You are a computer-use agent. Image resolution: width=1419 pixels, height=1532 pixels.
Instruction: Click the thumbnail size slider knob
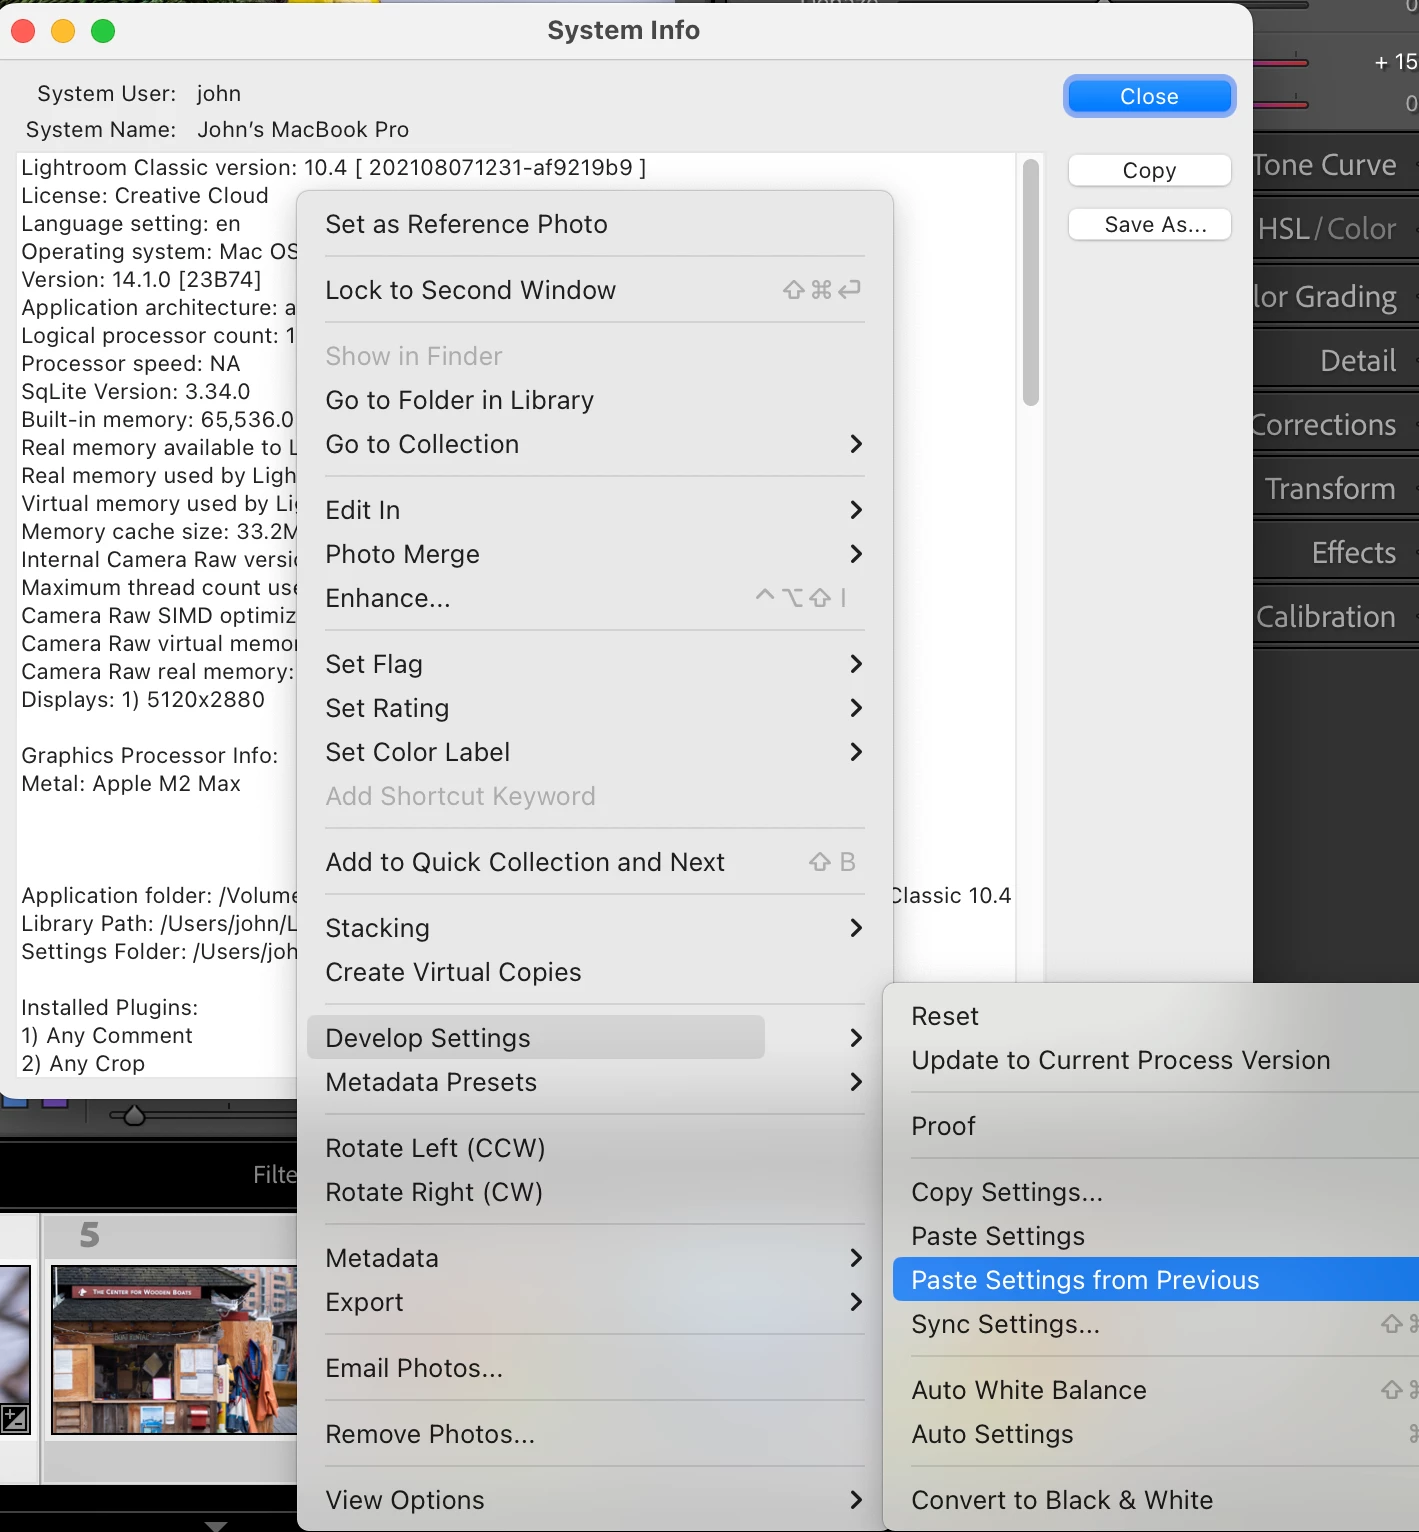pos(133,1115)
